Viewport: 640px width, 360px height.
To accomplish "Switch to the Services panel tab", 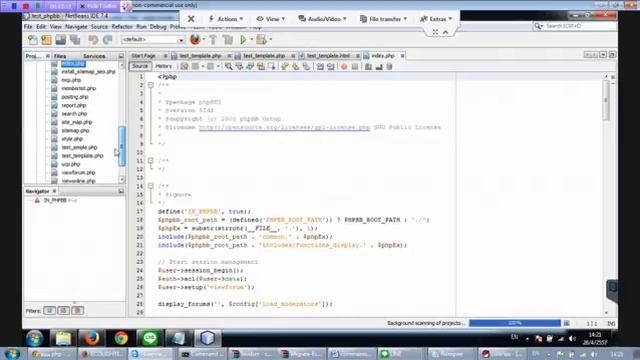I will click(94, 56).
